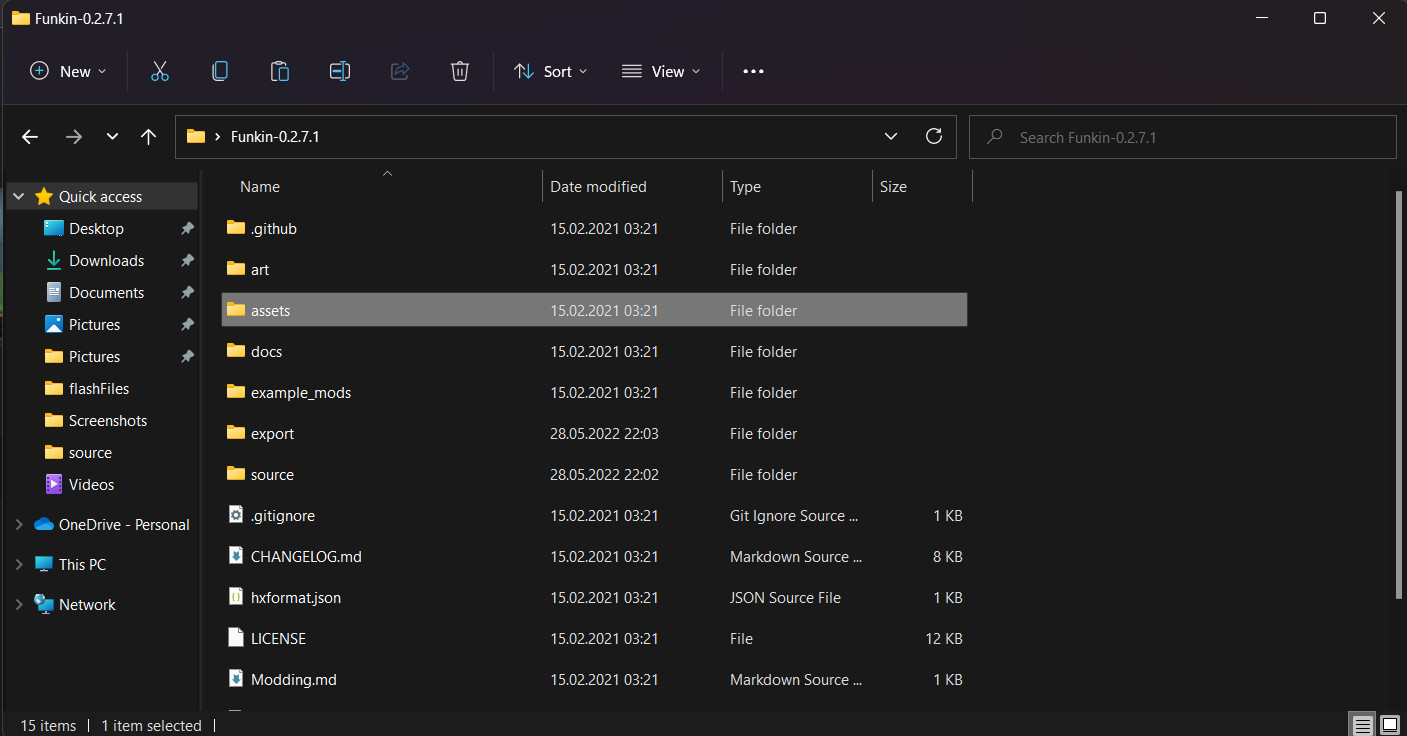The height and width of the screenshot is (736, 1407).
Task: Click the Modding.md file icon
Action: coord(235,679)
